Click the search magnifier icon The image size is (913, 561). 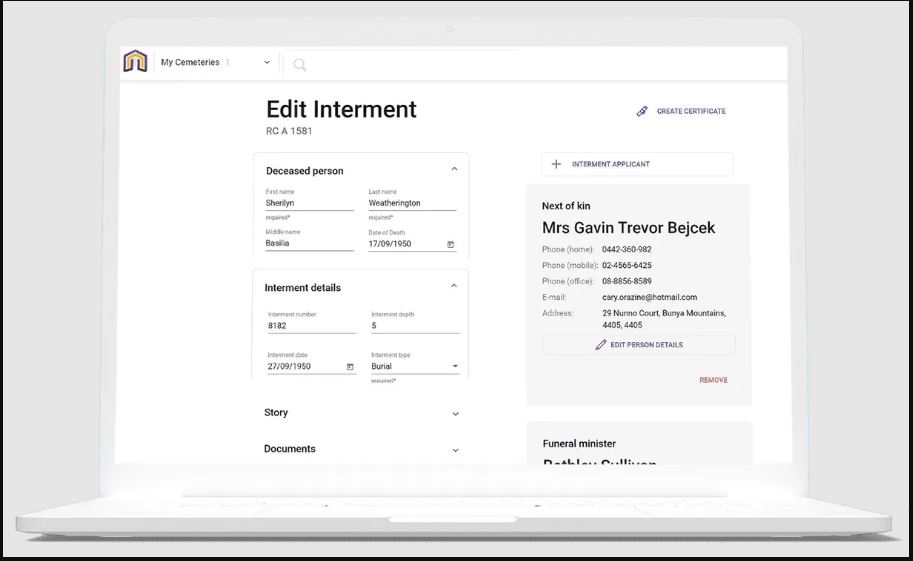tap(299, 65)
